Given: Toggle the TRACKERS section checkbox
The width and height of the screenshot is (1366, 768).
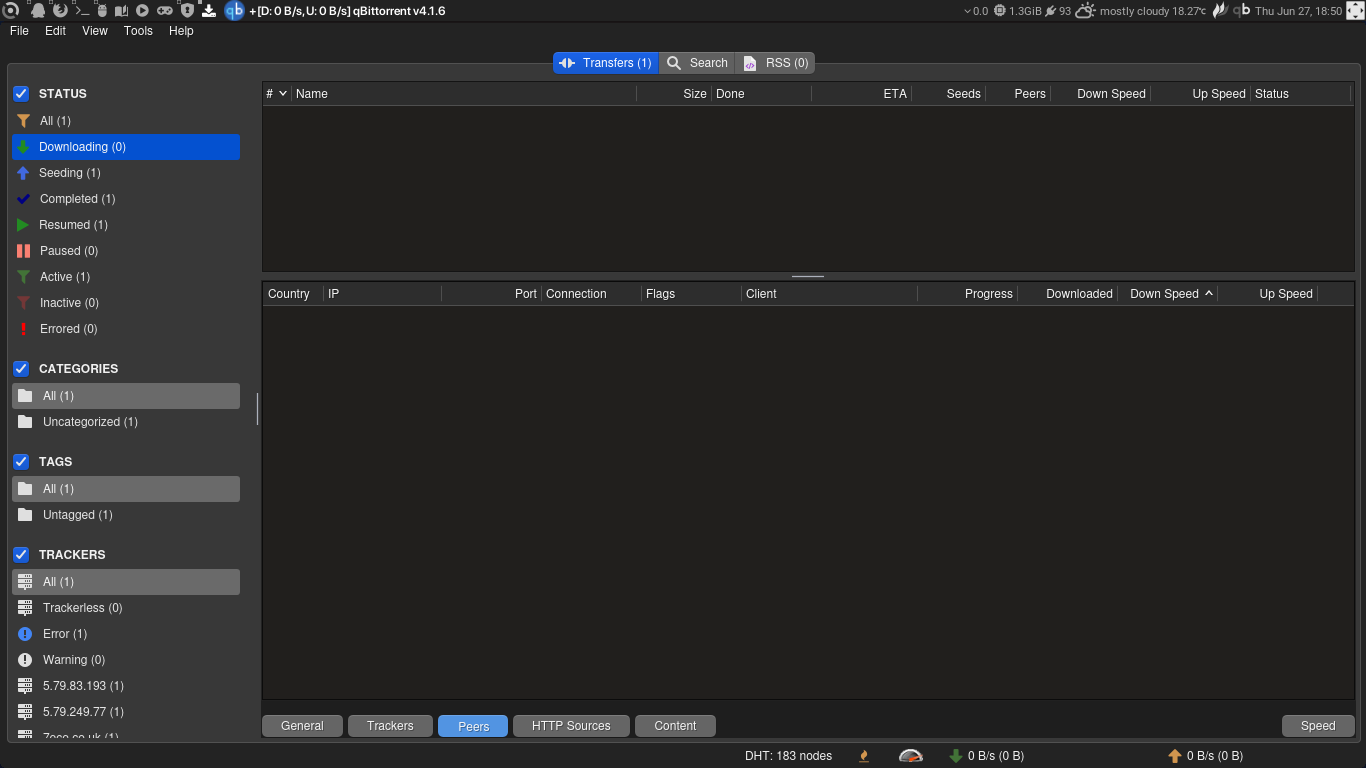Looking at the screenshot, I should click(x=21, y=555).
